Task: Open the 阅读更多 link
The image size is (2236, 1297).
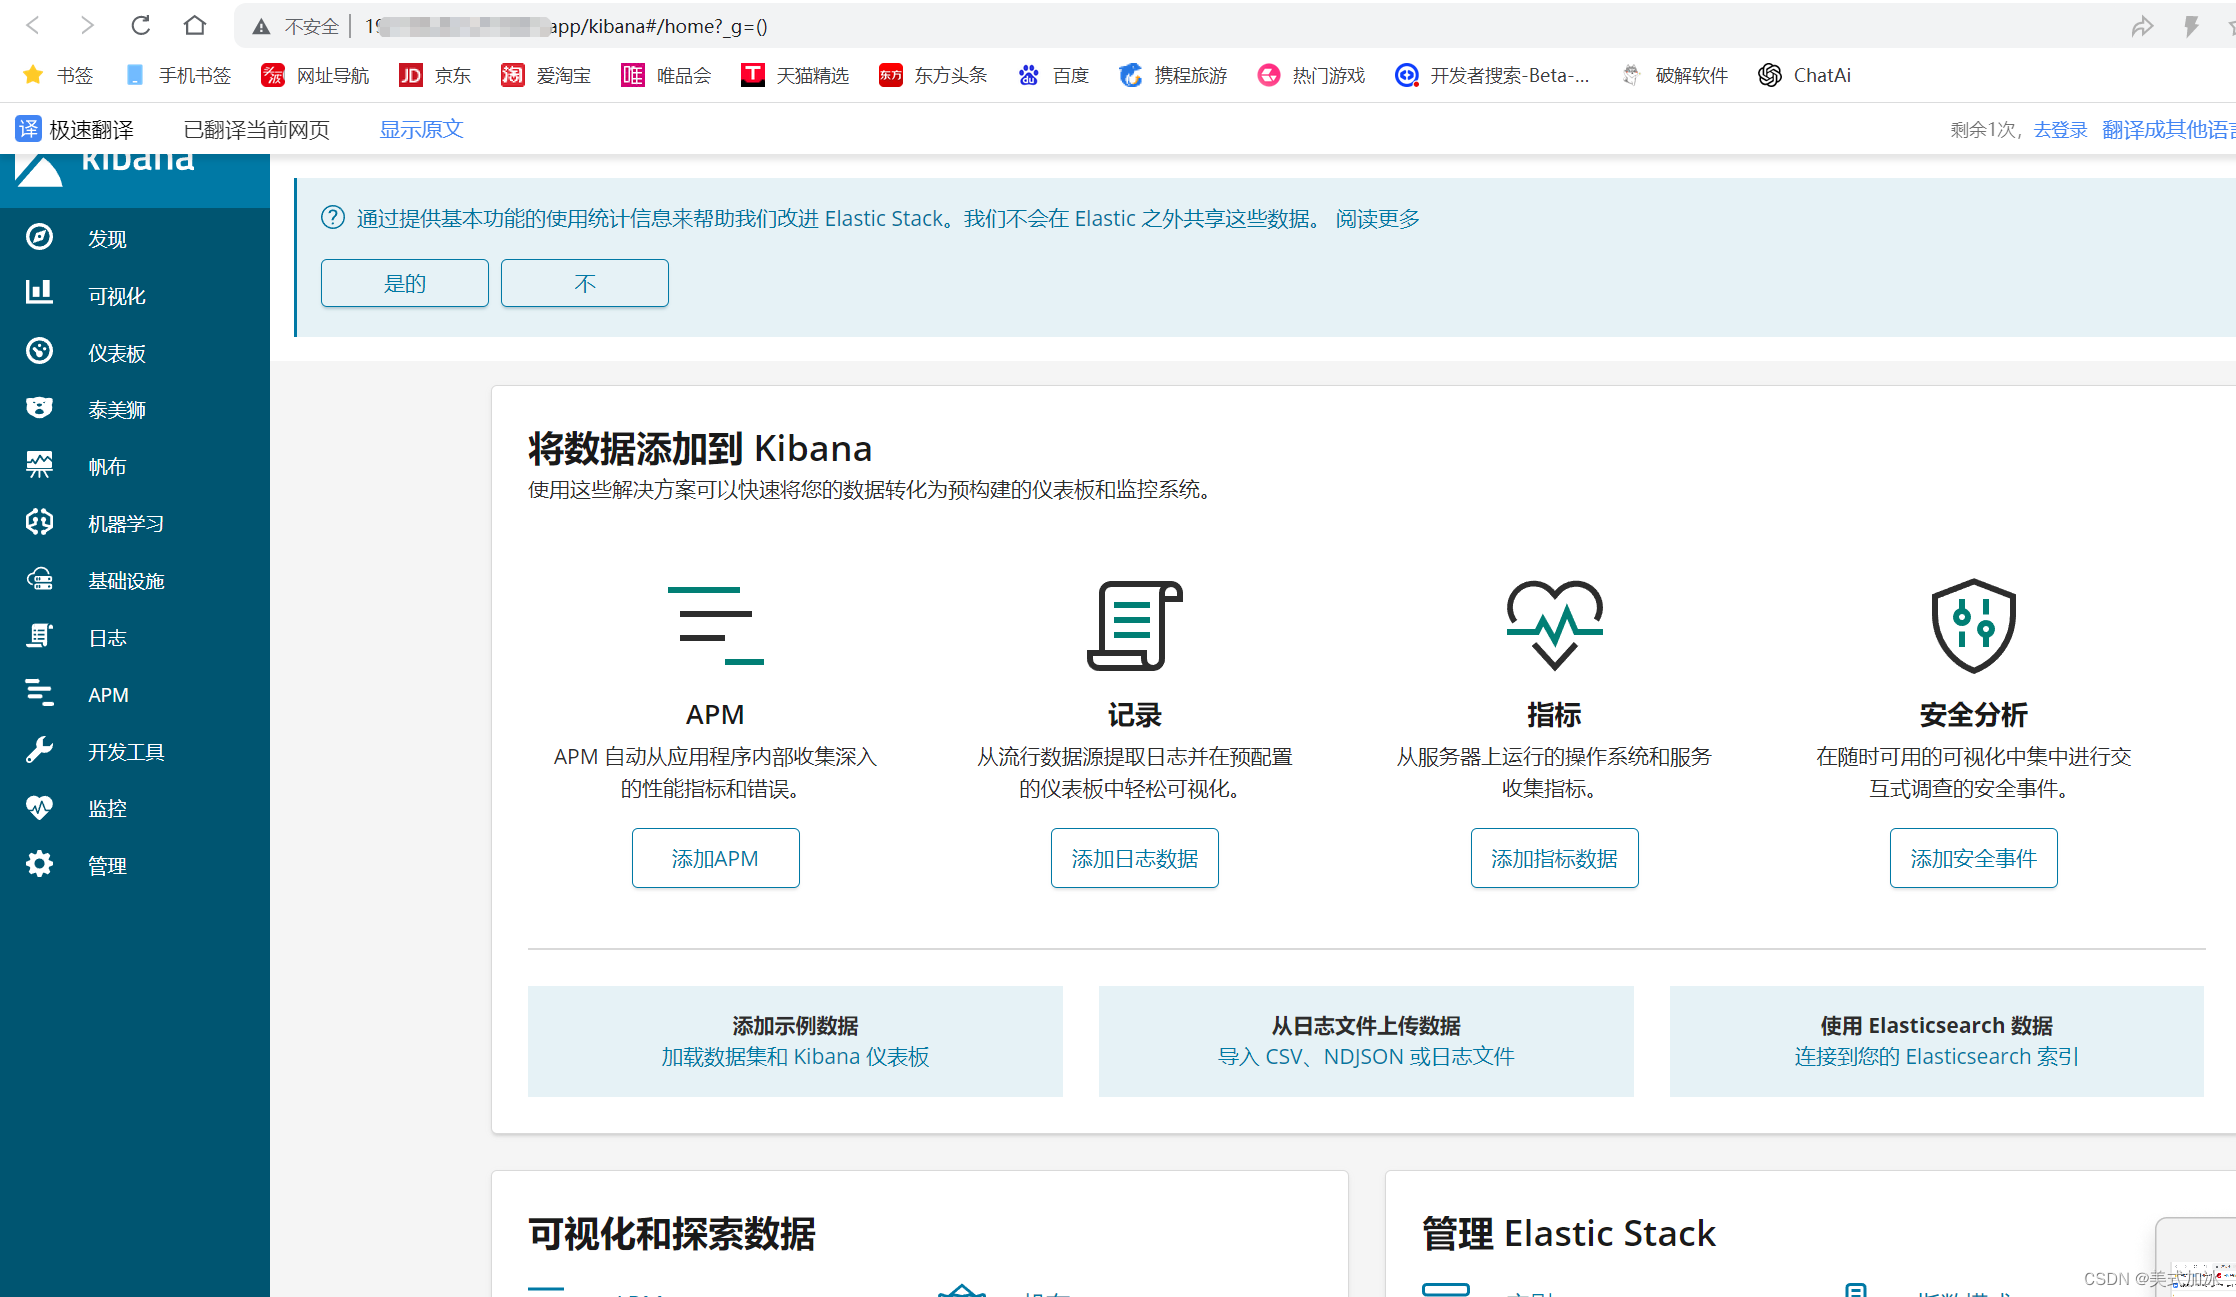Action: [x=1377, y=219]
